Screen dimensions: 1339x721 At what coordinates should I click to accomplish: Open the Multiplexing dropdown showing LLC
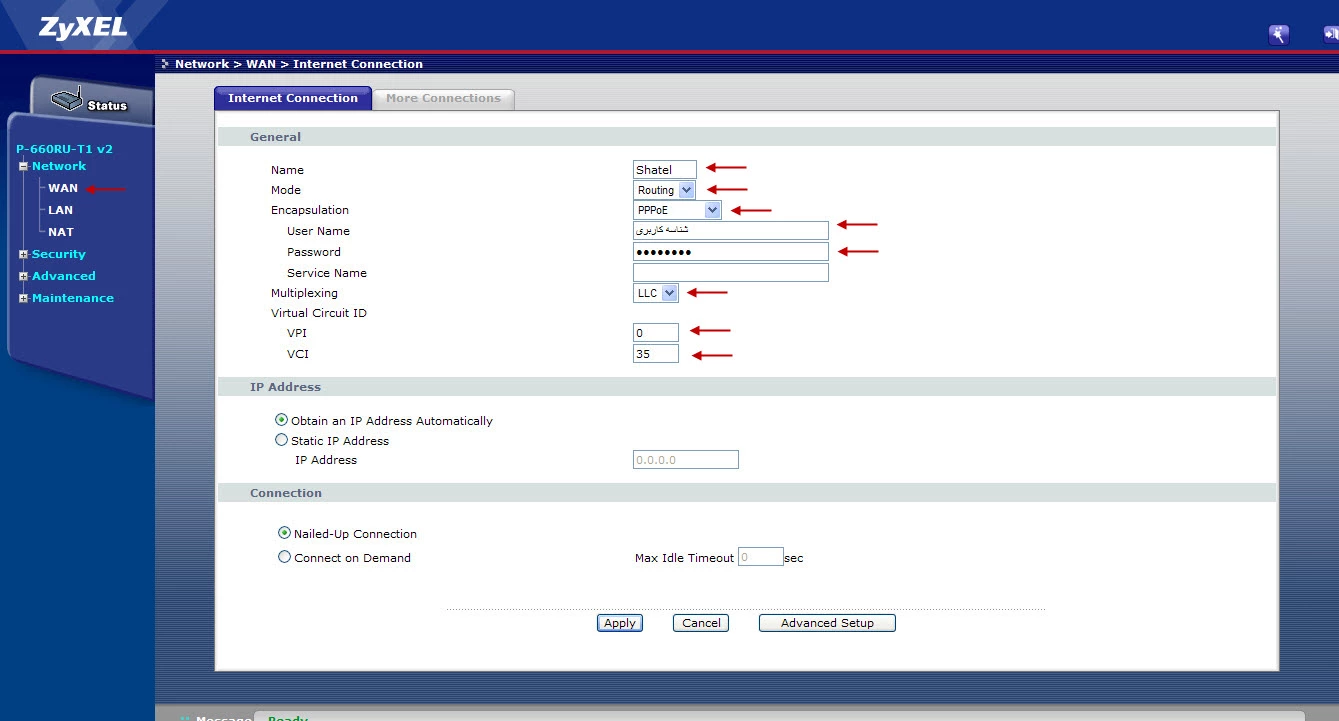(656, 293)
